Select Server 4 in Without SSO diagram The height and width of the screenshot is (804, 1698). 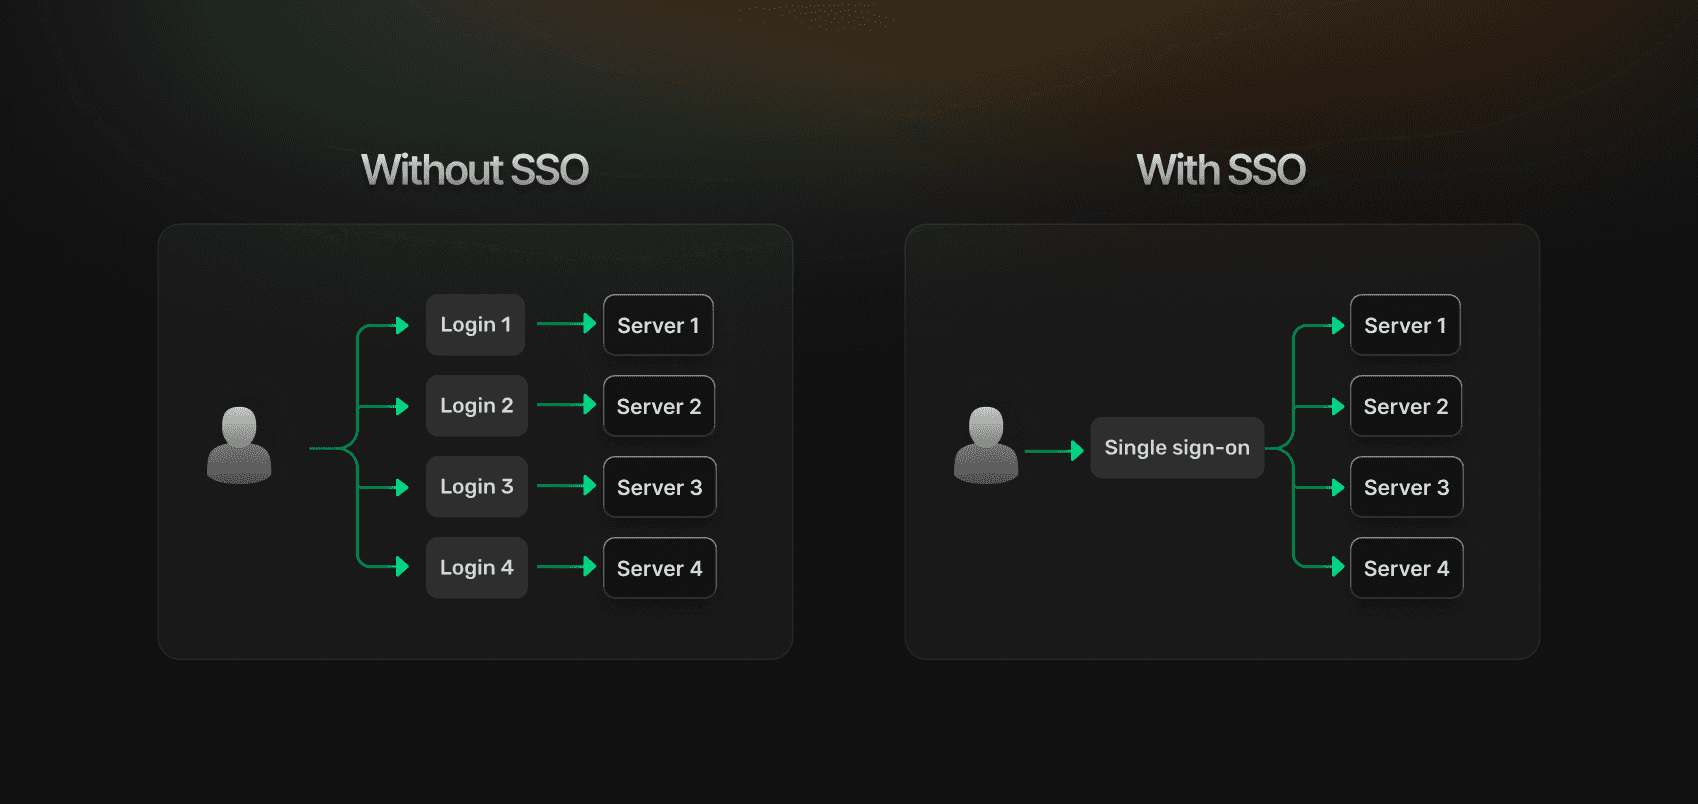(660, 568)
